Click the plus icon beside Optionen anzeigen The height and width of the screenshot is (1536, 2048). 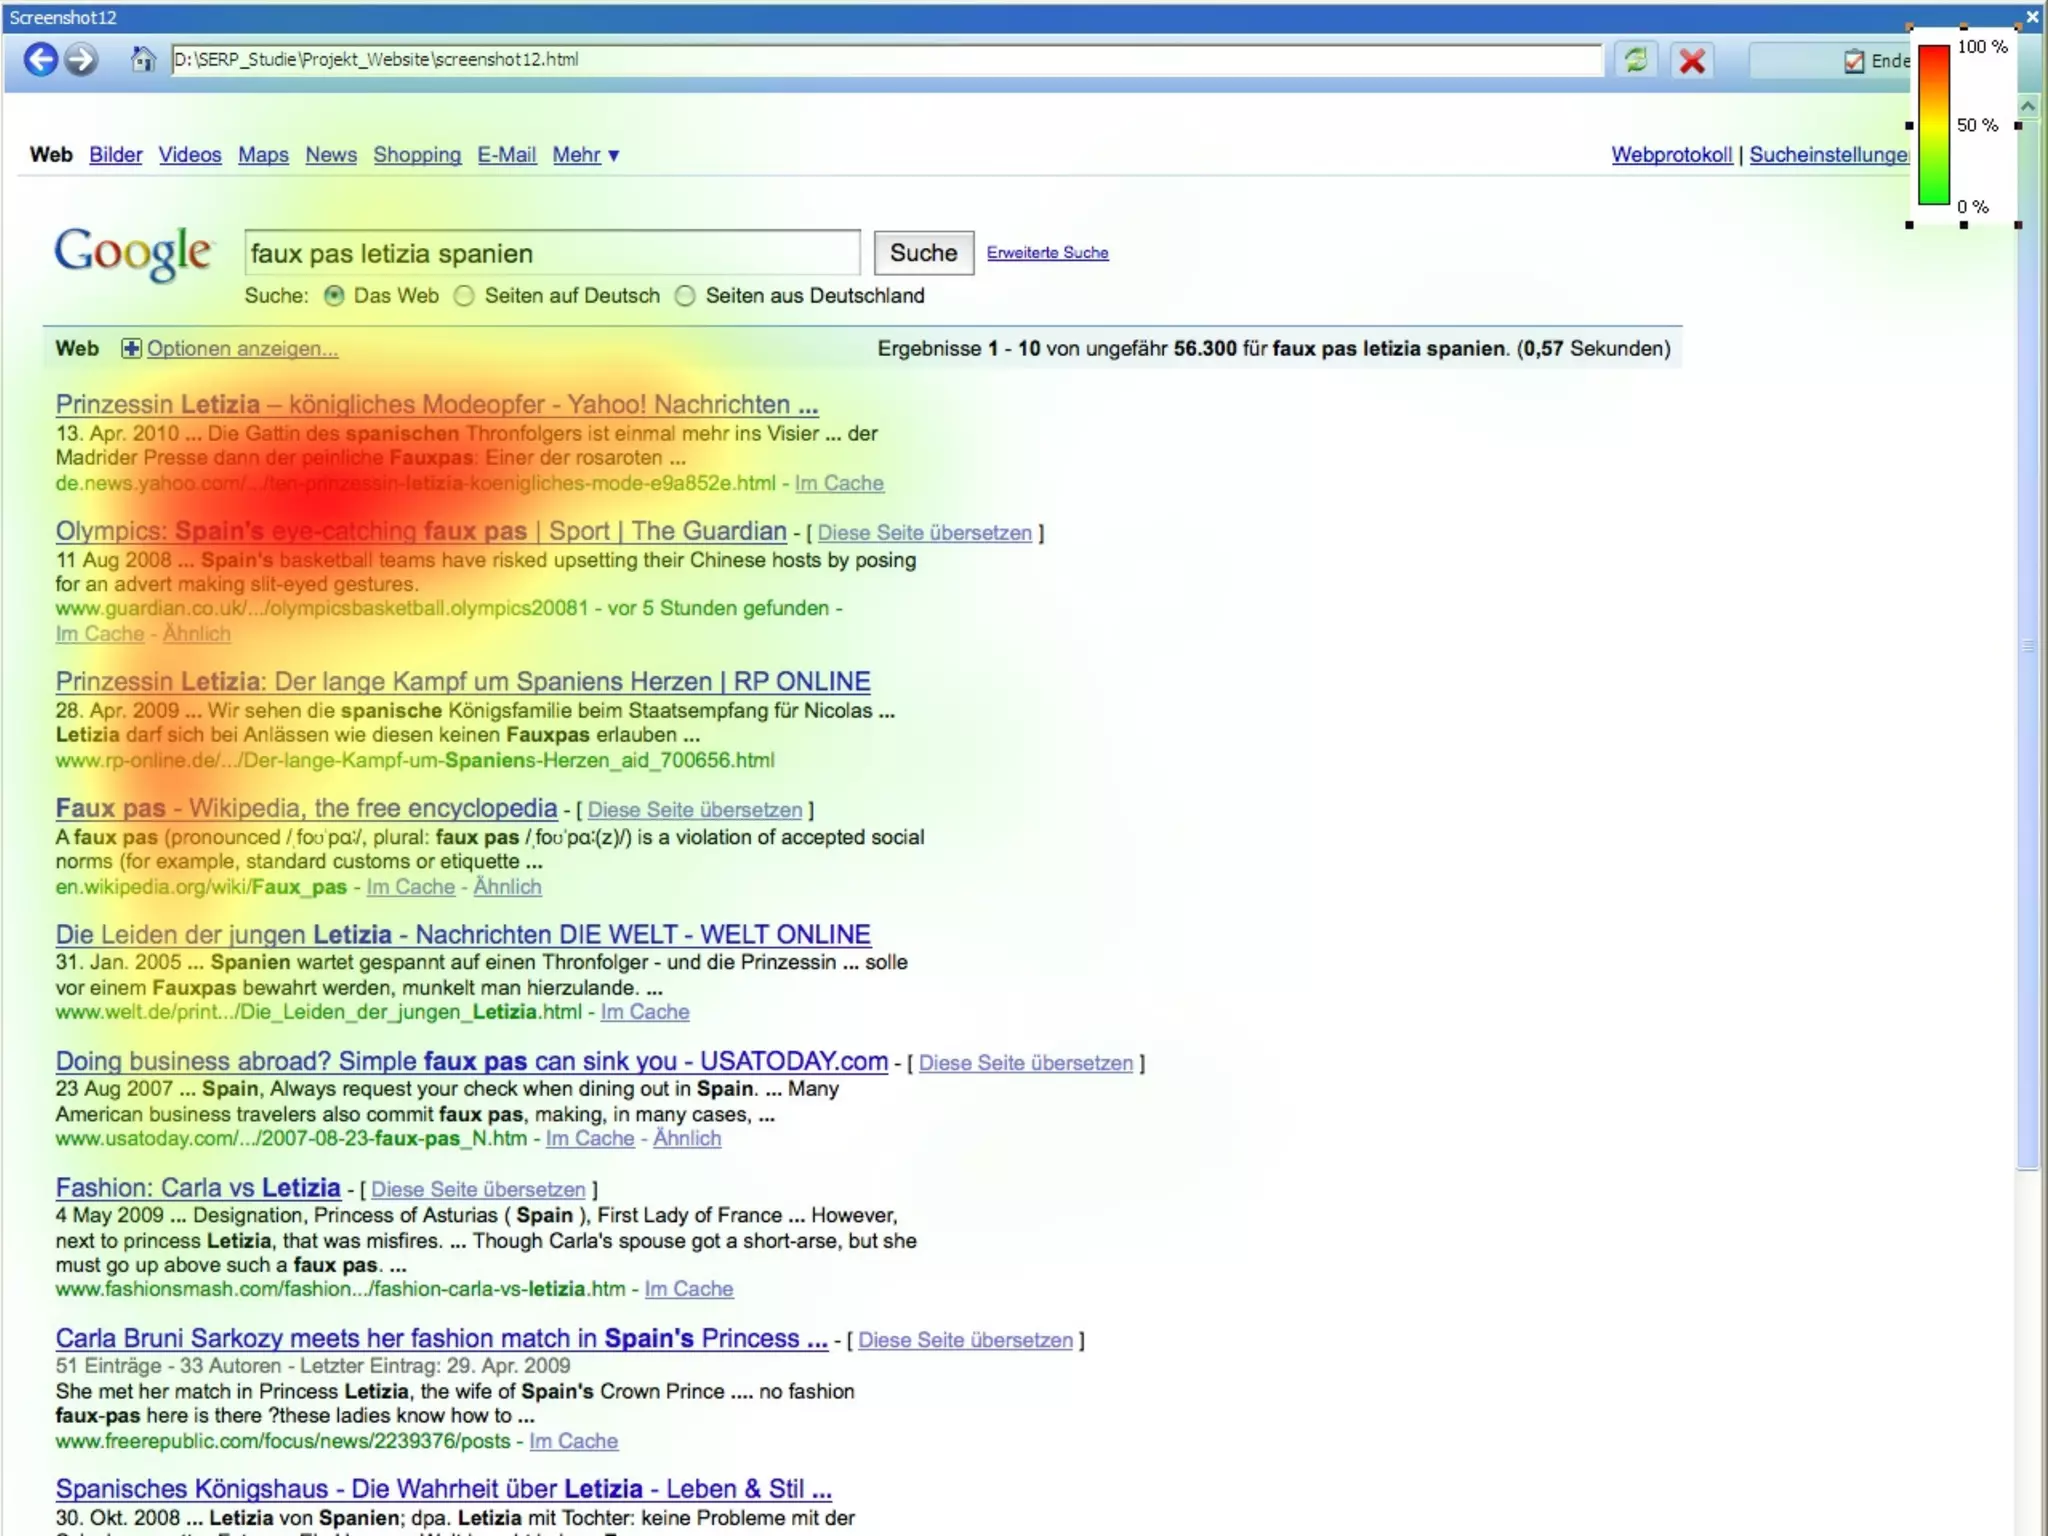[x=131, y=349]
